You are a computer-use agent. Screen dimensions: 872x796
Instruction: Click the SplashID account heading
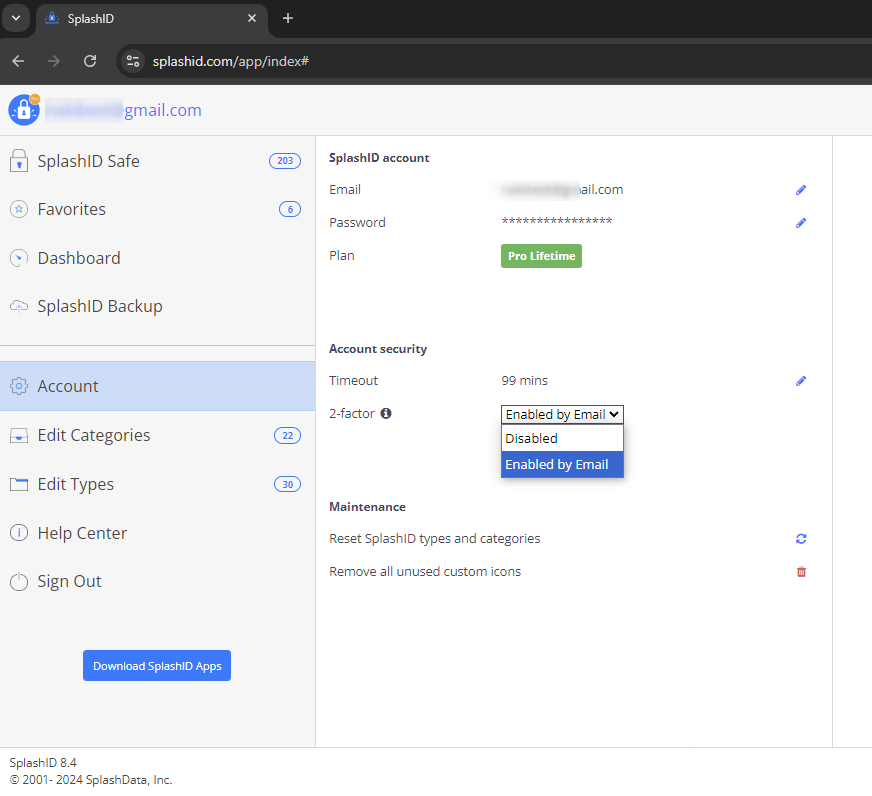coord(379,158)
